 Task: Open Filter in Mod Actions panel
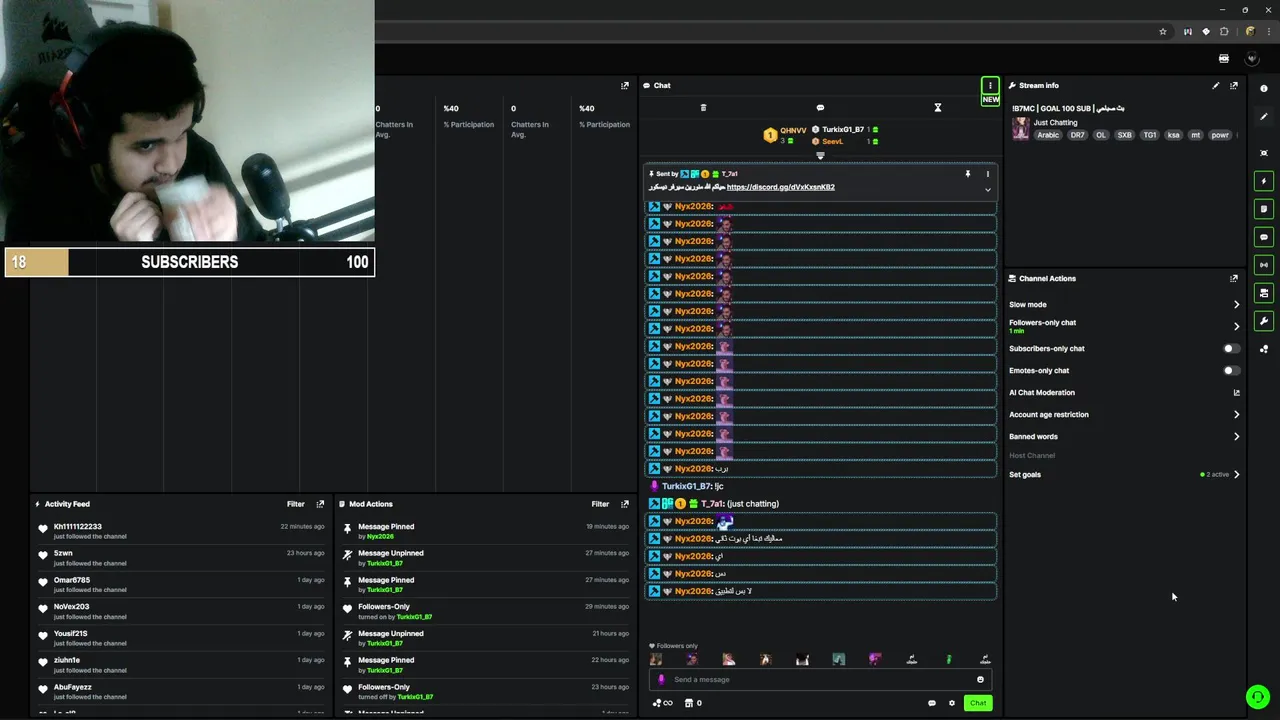tap(600, 504)
